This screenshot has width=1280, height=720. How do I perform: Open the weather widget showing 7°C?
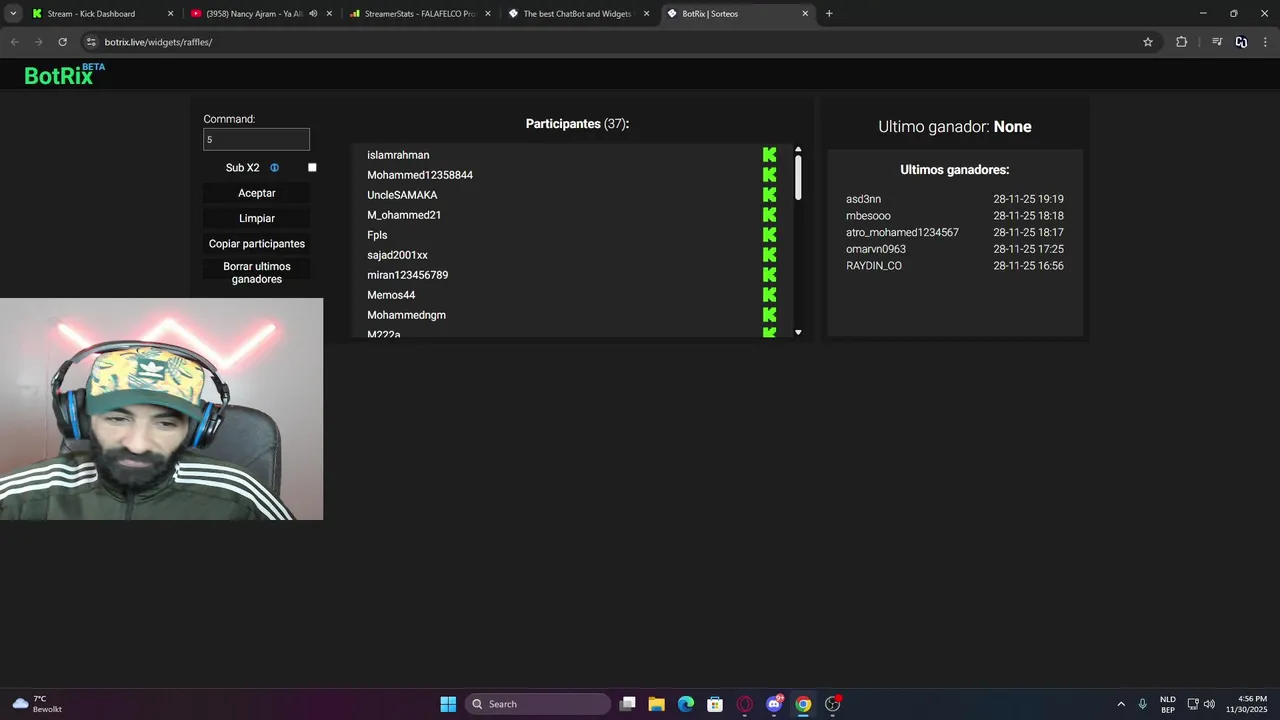click(x=37, y=704)
